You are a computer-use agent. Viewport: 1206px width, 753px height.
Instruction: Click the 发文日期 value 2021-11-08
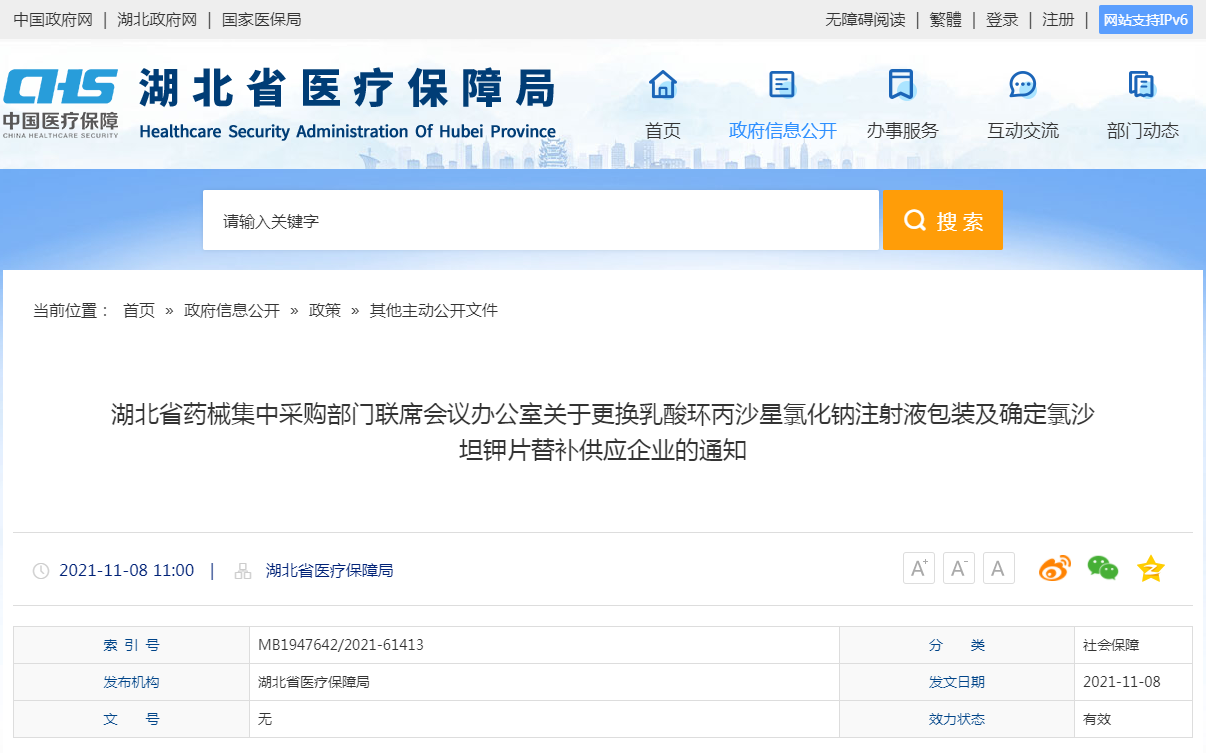1122,682
